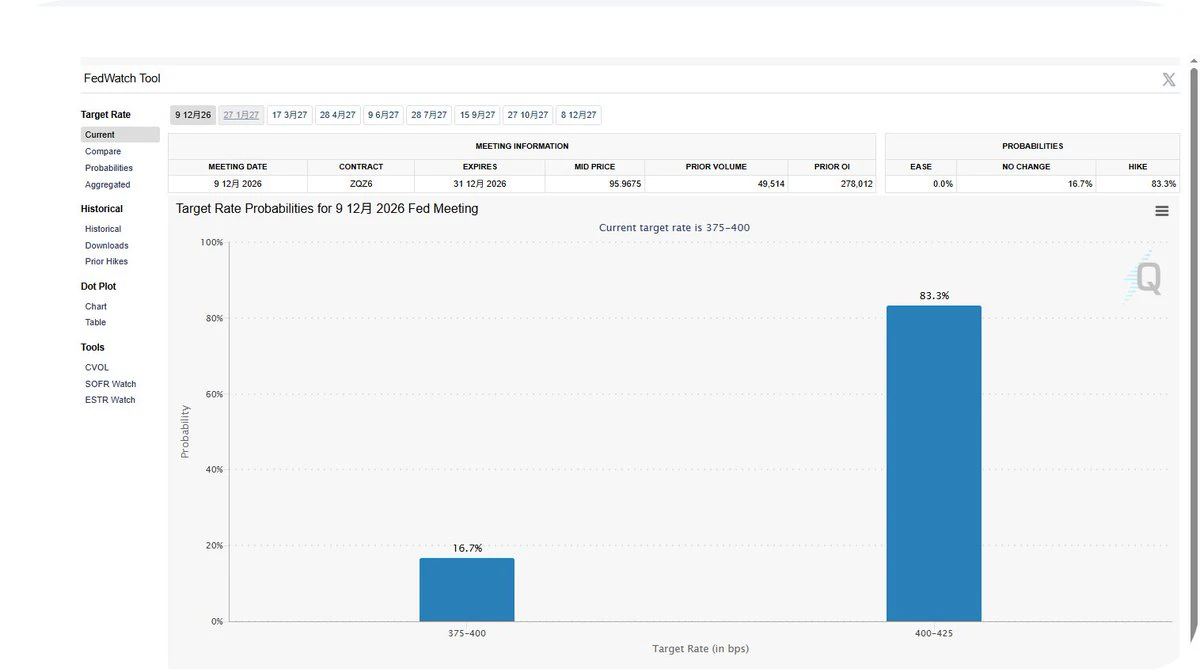Viewport: 1200px width, 672px height.
Task: Select the 9 12月26 meeting tab
Action: [x=193, y=115]
